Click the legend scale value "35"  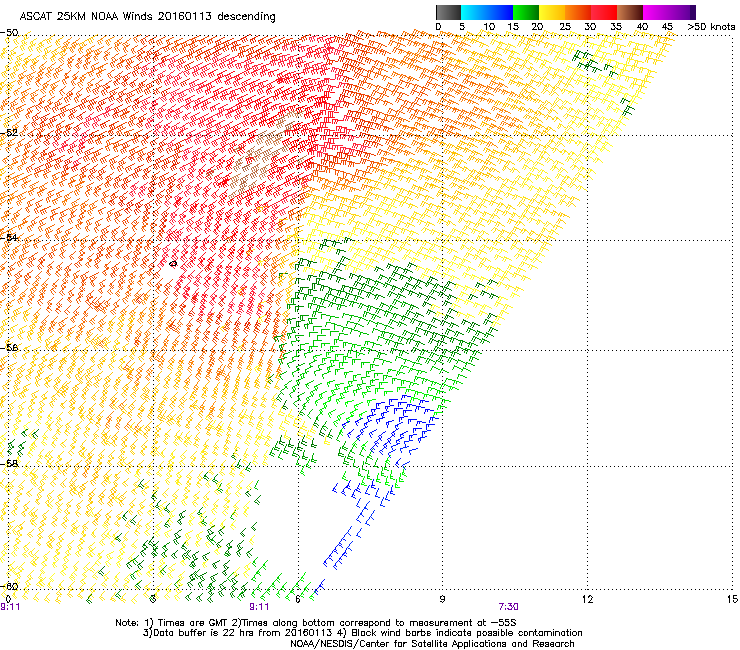[x=616, y=27]
